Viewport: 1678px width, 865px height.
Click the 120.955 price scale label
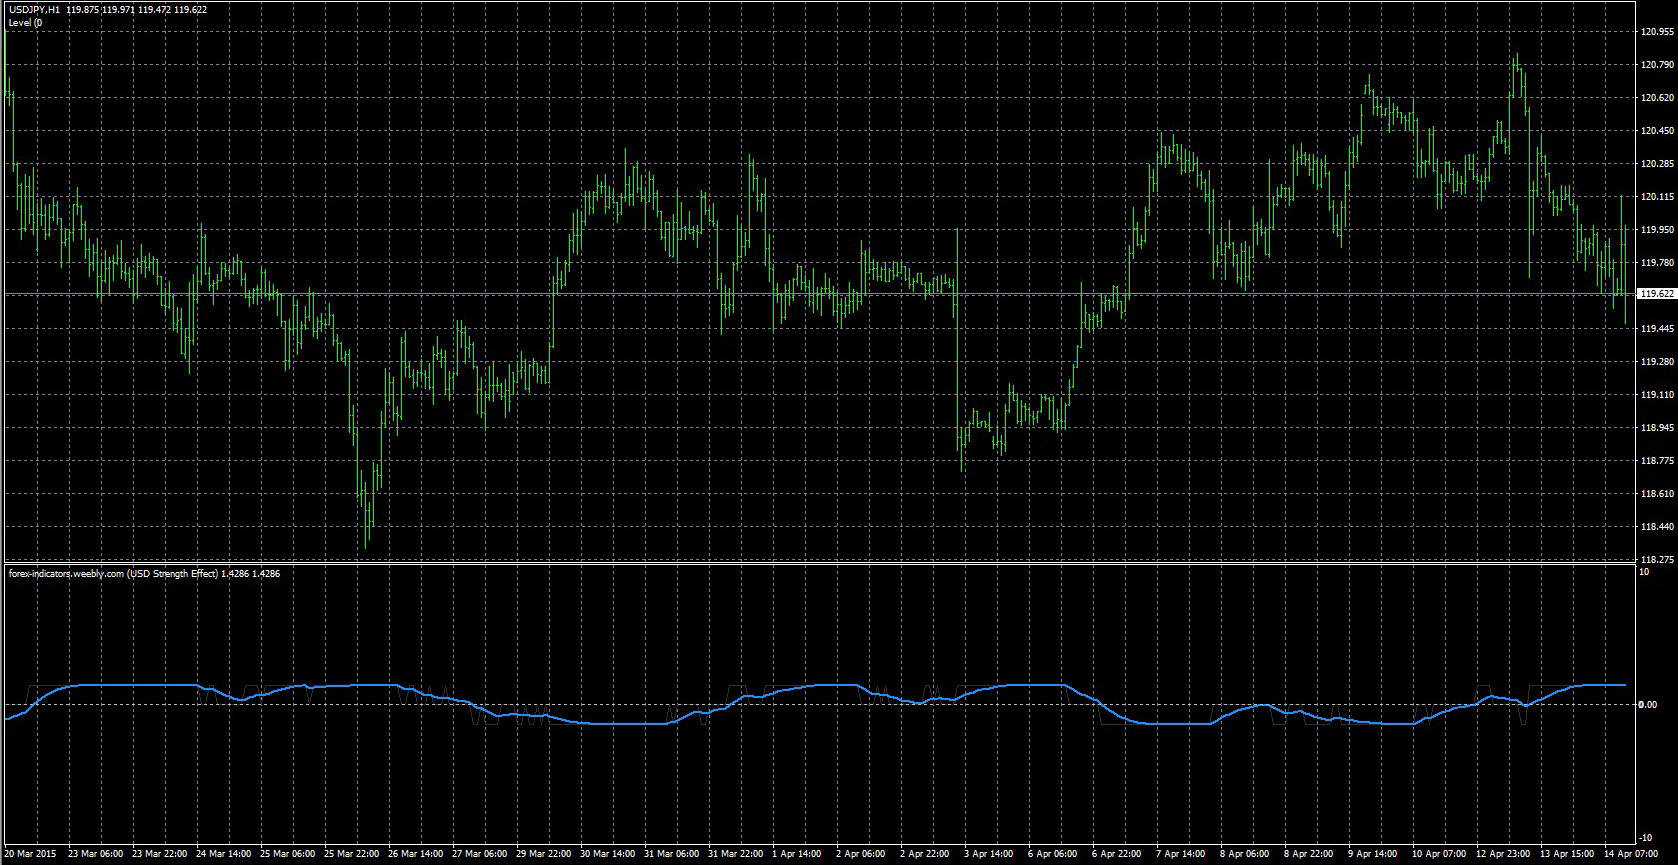pos(1657,32)
